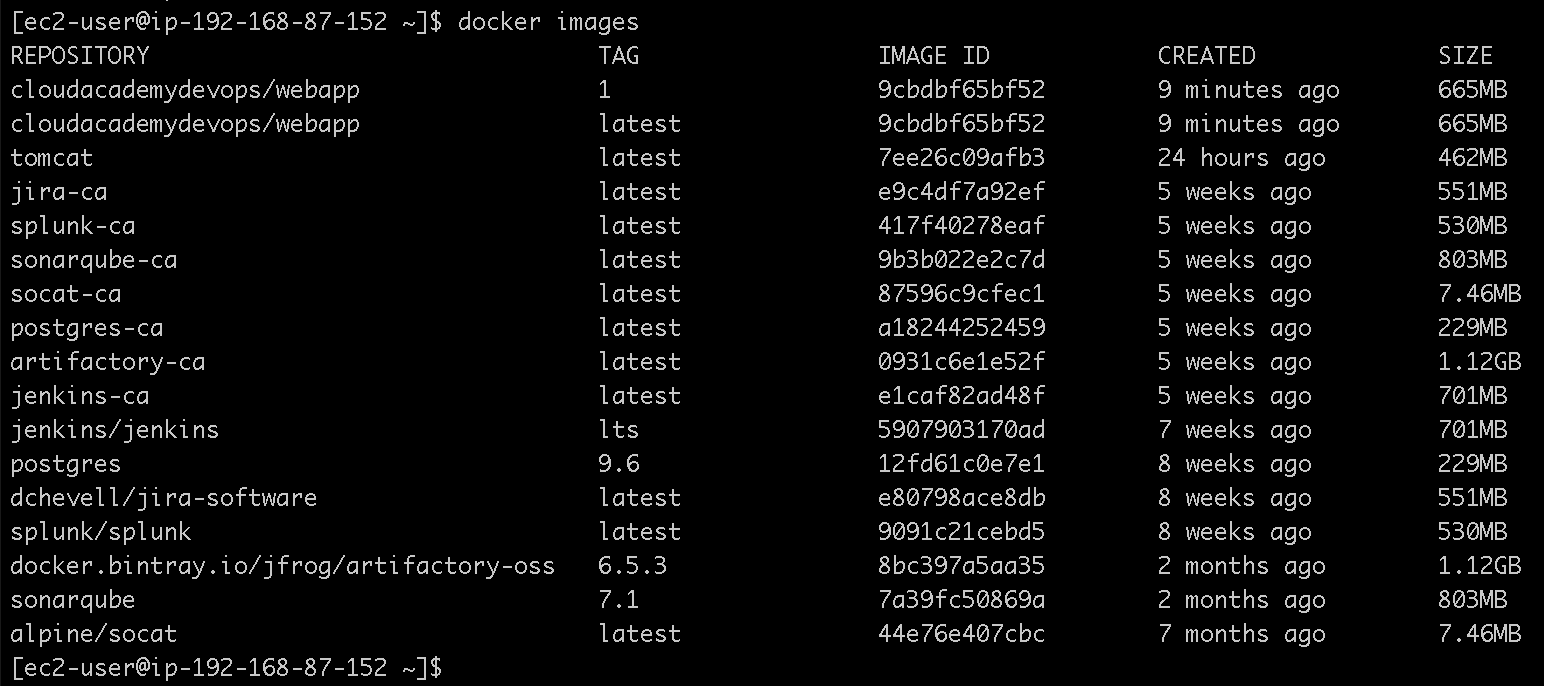Click the alpine/socat repository name

pos(94,634)
